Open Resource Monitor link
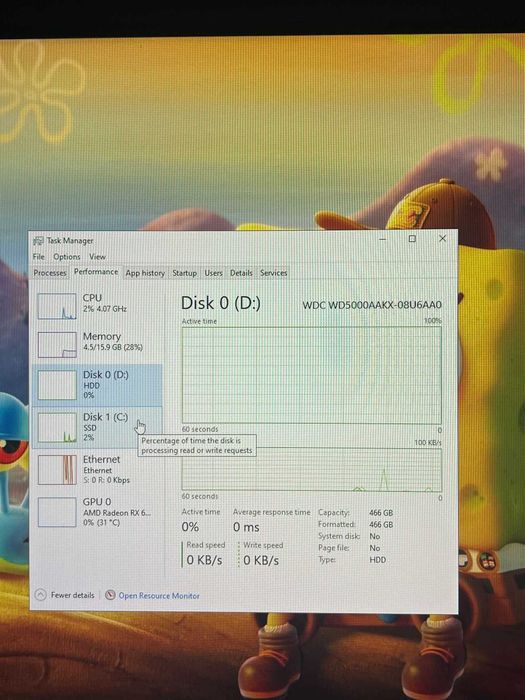Image resolution: width=525 pixels, height=700 pixels. coord(159,596)
